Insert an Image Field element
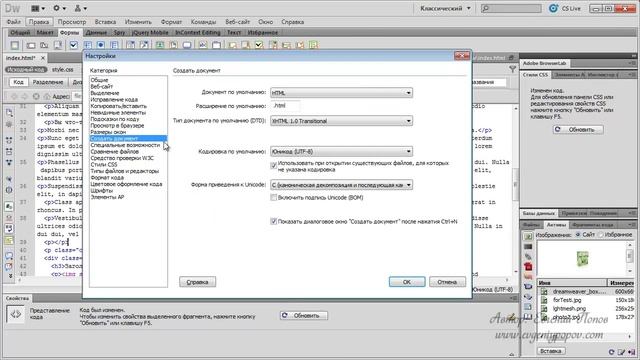Viewport: 640px width, 360px height. point(160,45)
